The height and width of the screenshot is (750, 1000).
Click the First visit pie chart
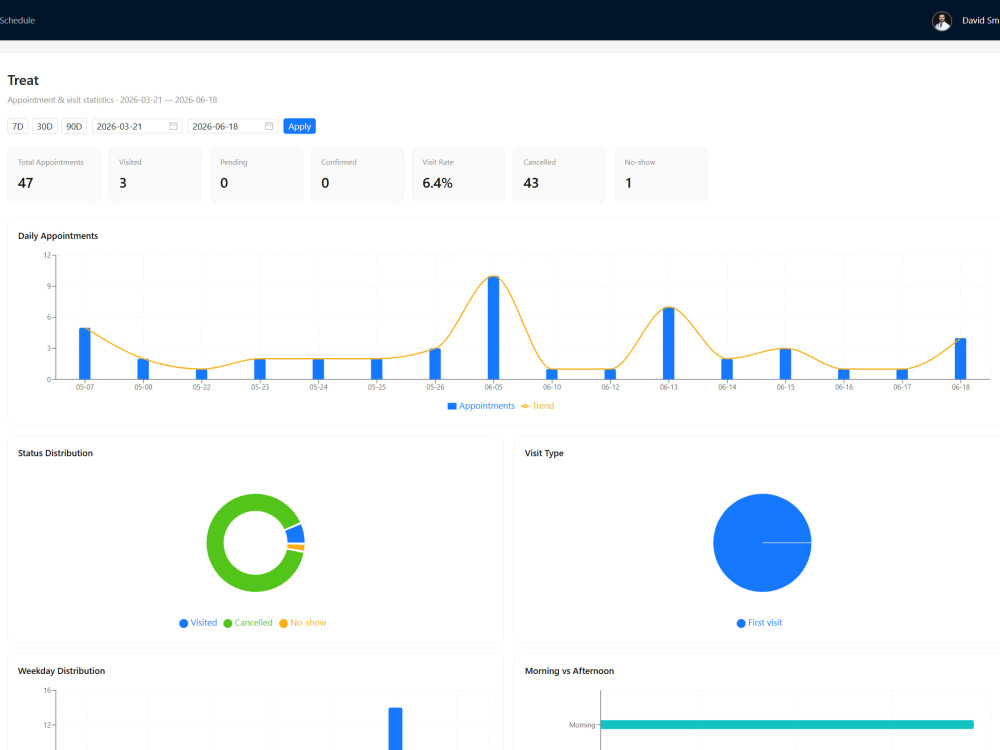tap(762, 543)
